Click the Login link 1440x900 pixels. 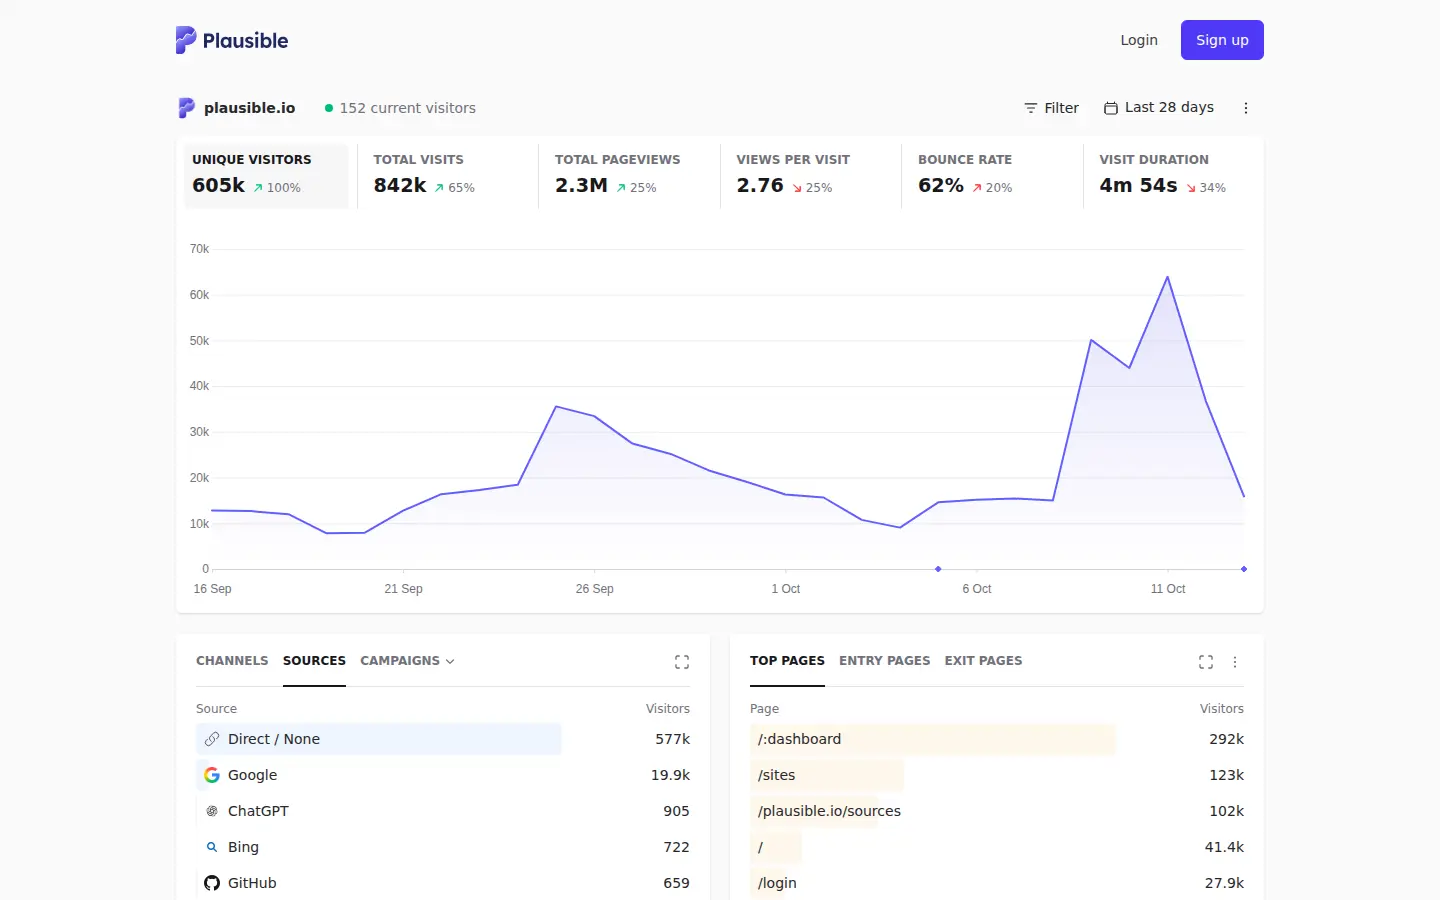tap(1139, 40)
